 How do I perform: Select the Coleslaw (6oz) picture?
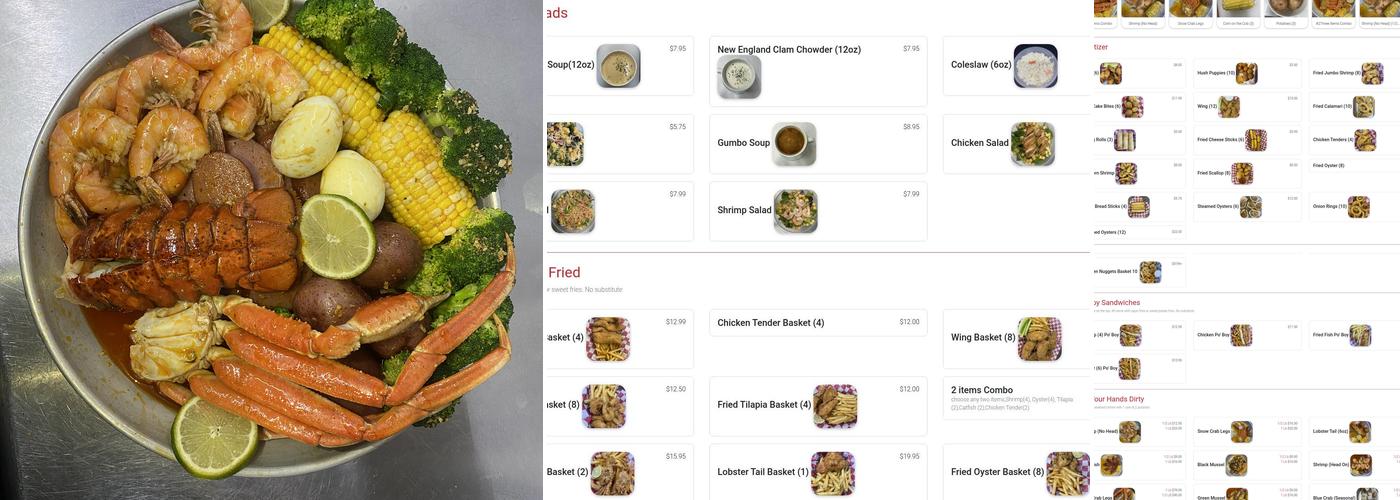(x=1035, y=66)
